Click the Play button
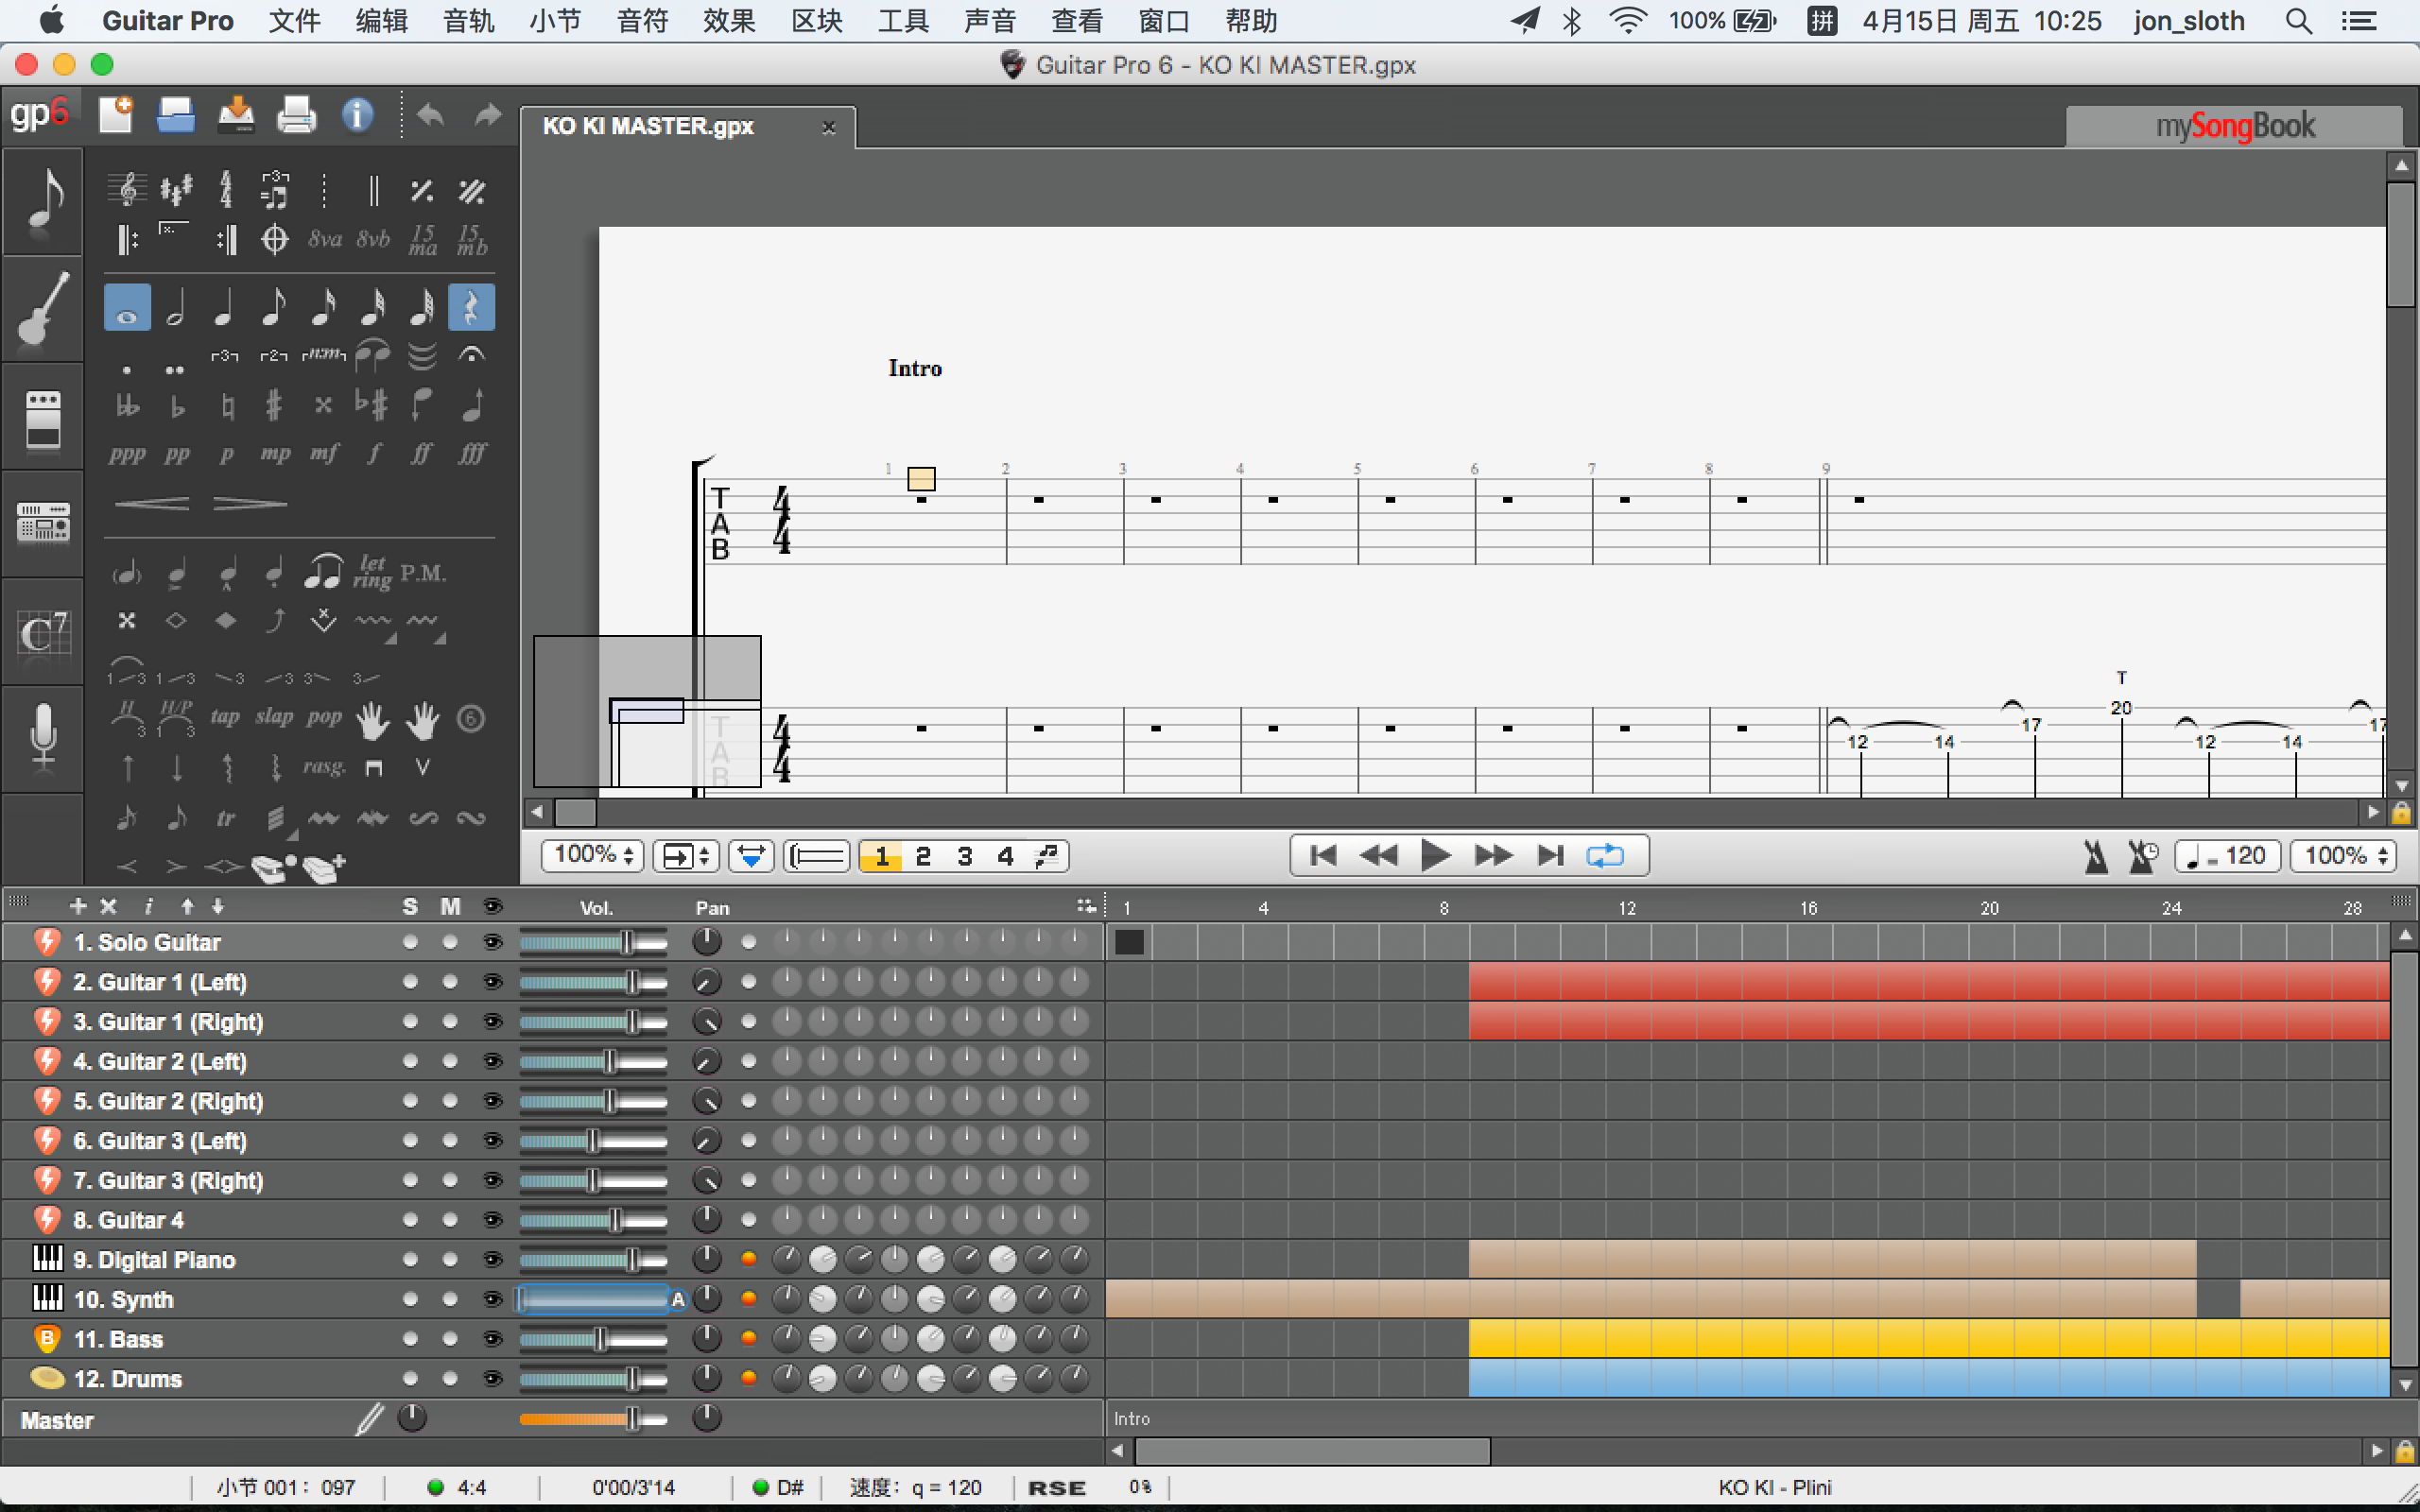The height and width of the screenshot is (1512, 2420). coord(1436,856)
